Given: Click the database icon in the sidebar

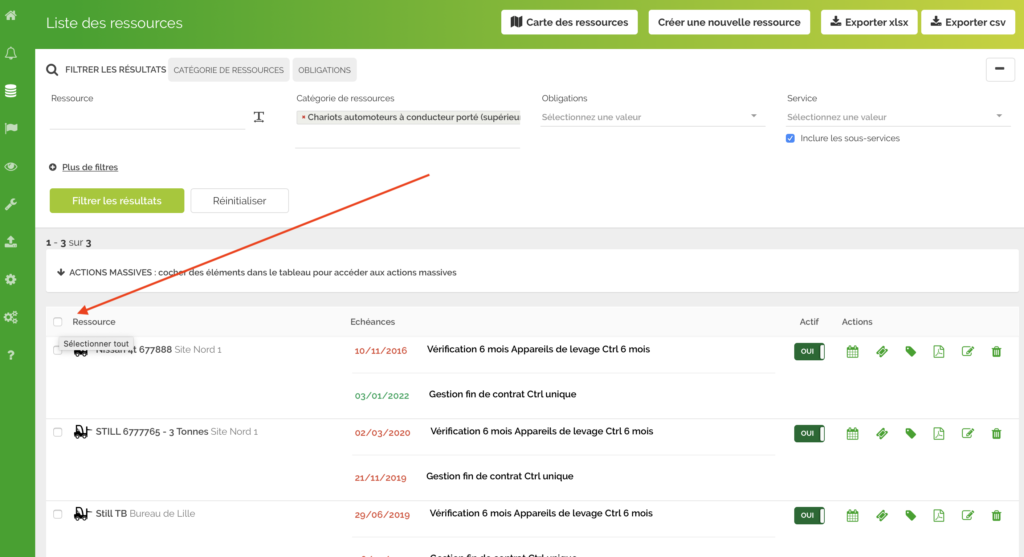Looking at the screenshot, I should pos(11,91).
